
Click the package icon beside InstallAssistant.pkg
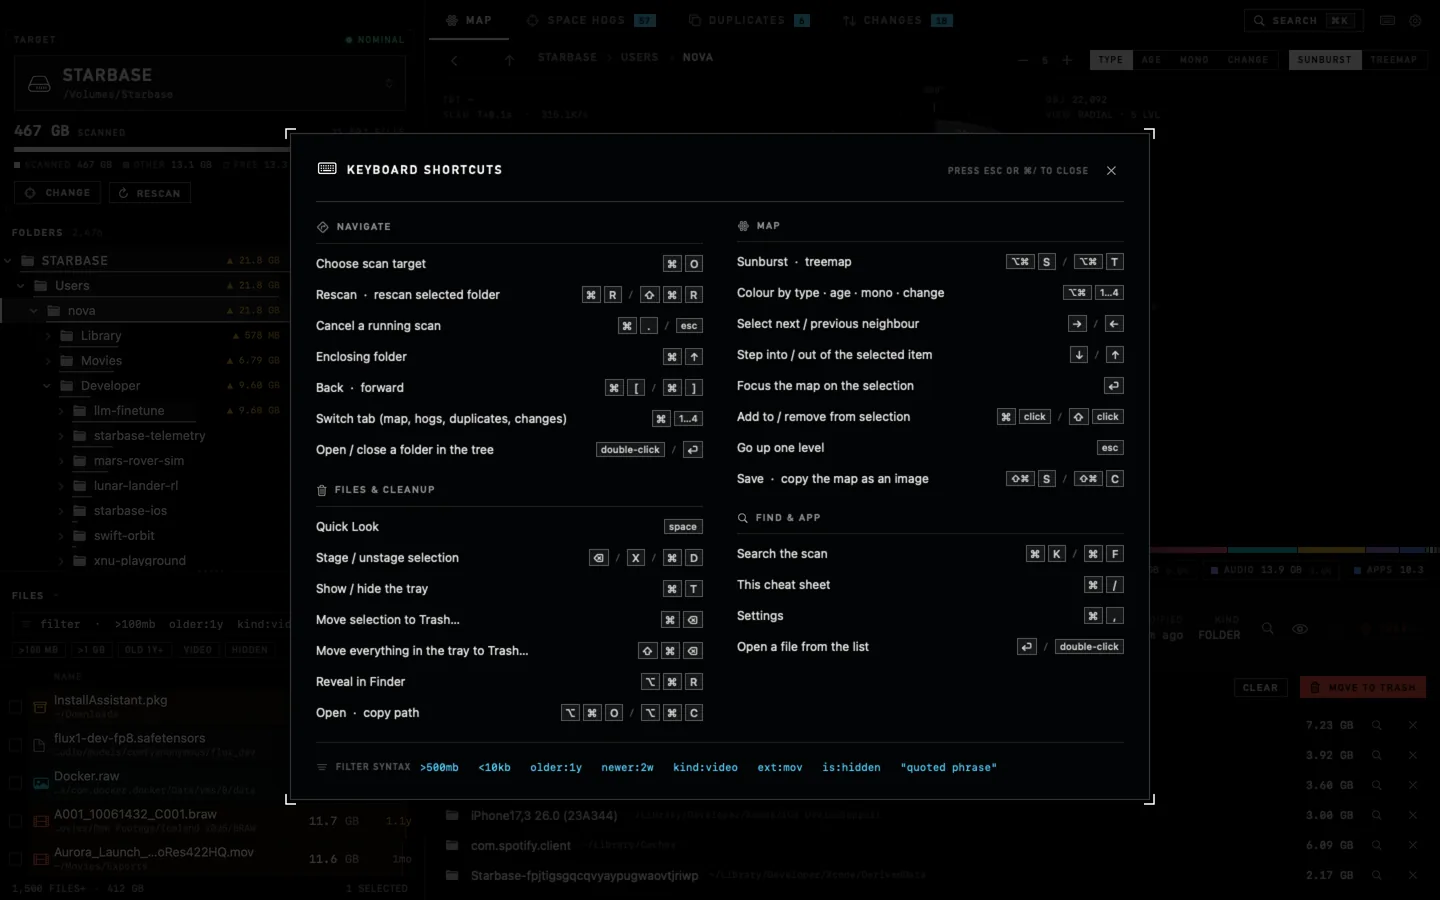[x=40, y=707]
